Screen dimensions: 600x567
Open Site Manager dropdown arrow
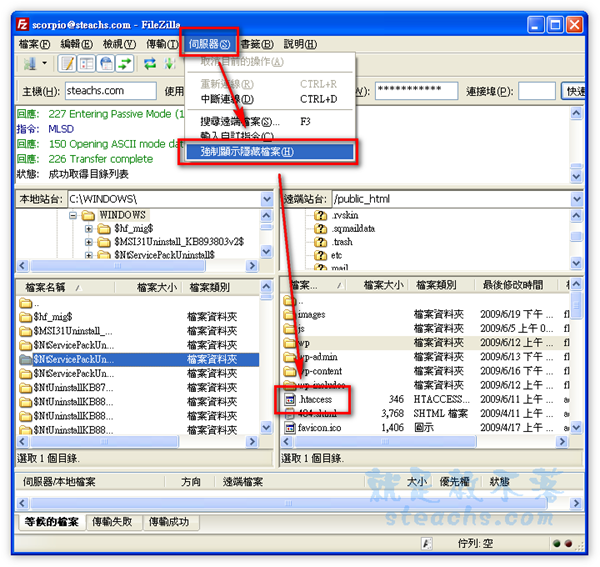coord(42,64)
